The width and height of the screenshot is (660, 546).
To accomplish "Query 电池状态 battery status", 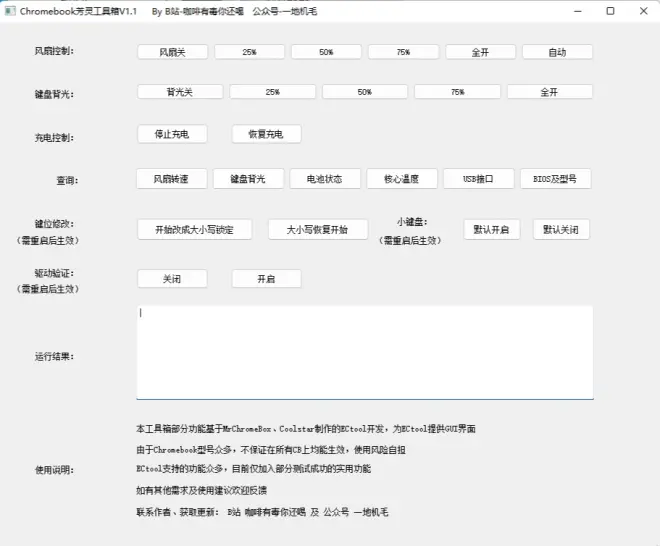I will coord(326,179).
